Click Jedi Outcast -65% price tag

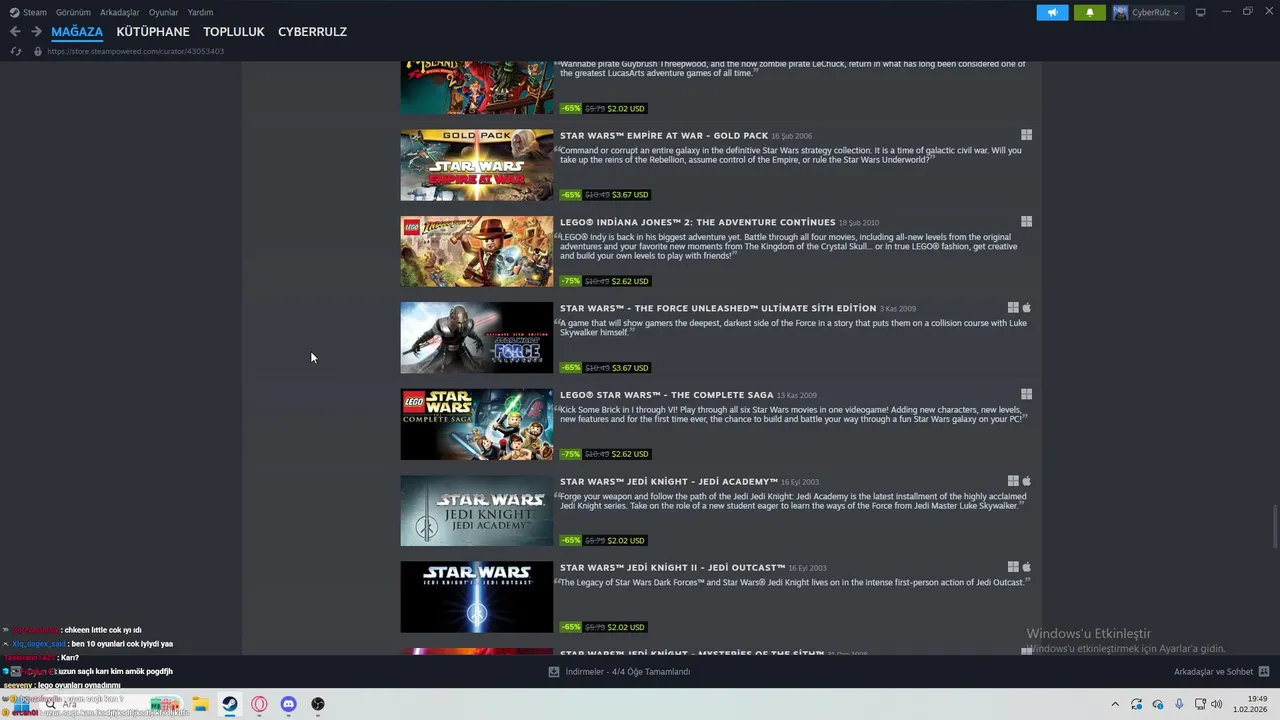pyautogui.click(x=604, y=627)
